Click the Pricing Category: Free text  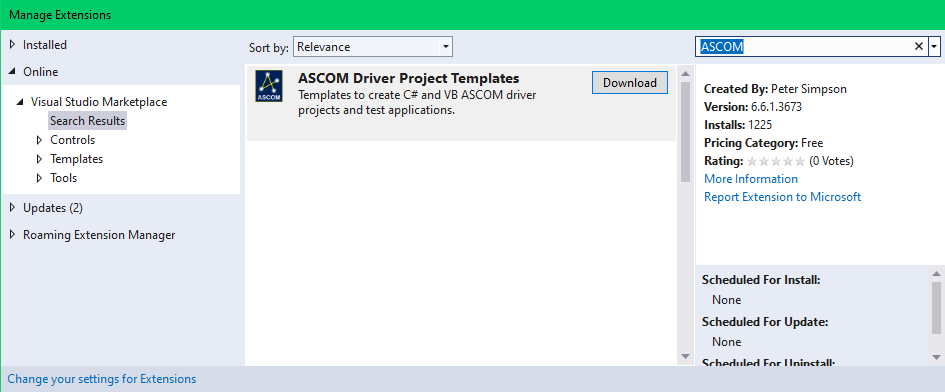[x=763, y=143]
